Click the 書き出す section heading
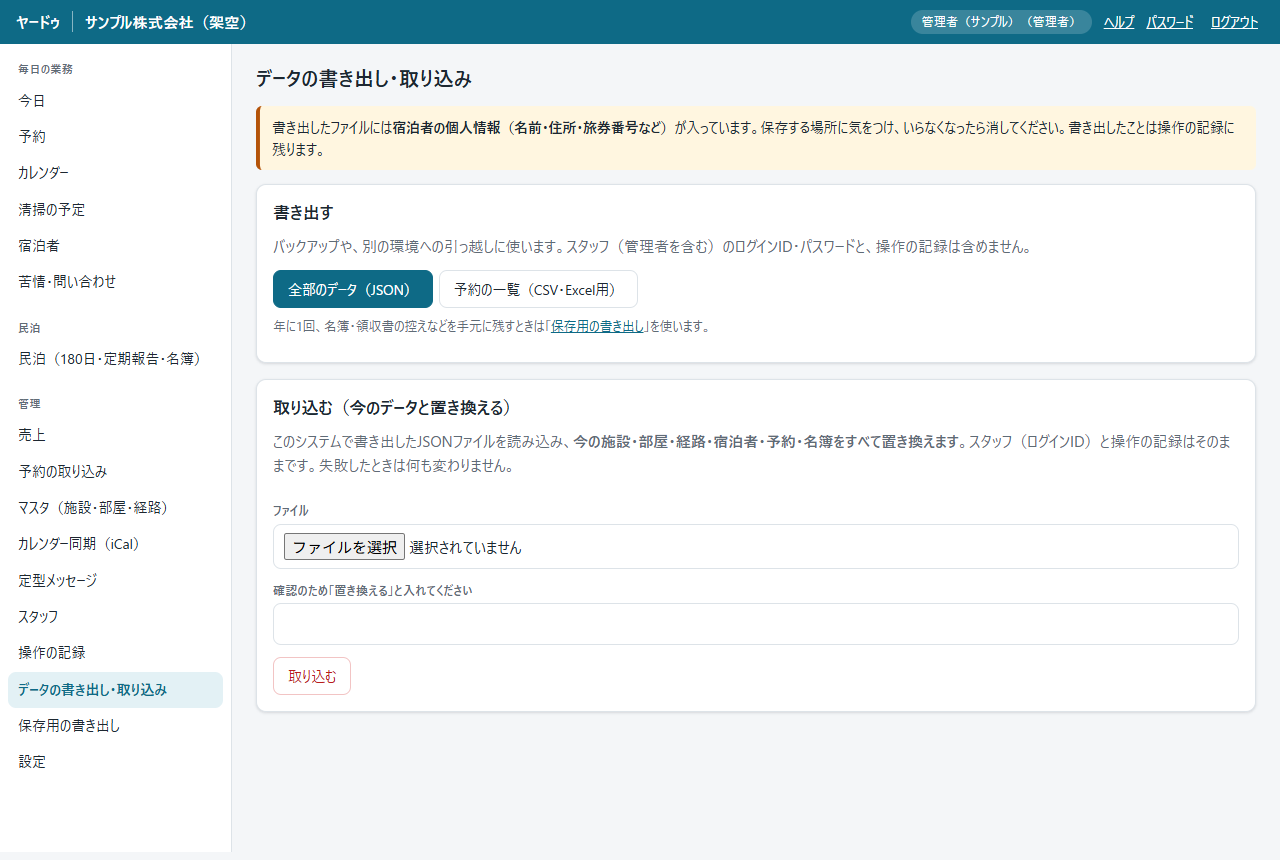The height and width of the screenshot is (860, 1280). click(303, 212)
